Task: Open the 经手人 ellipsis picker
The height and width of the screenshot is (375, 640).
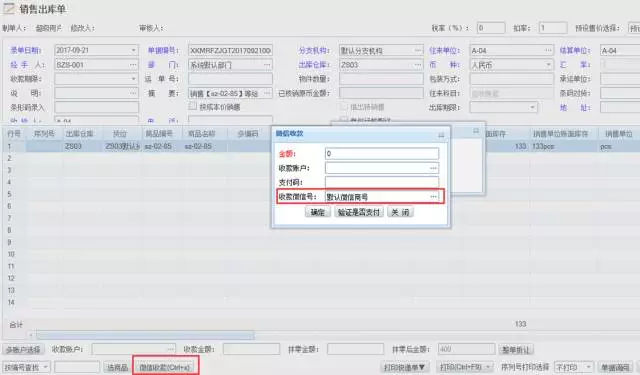Action: pyautogui.click(x=133, y=64)
